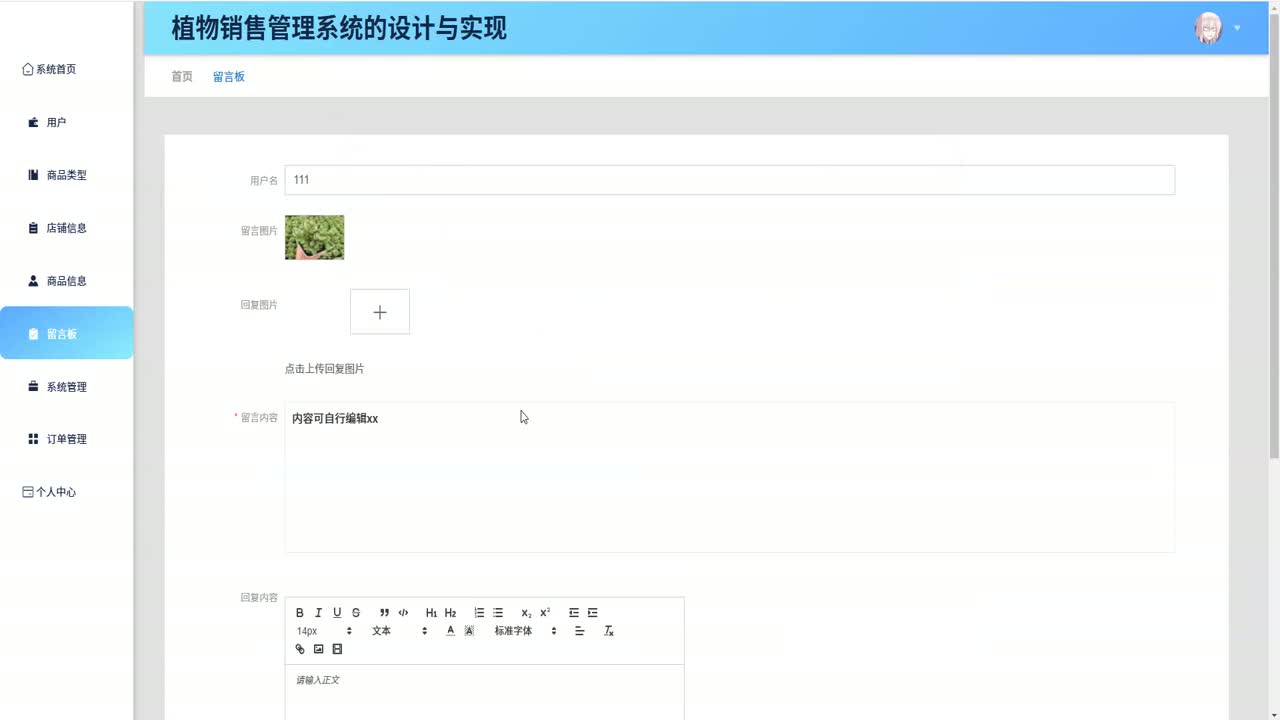Screen dimensions: 1280x720
Task: Create an ordered numbered list
Action: 479,613
